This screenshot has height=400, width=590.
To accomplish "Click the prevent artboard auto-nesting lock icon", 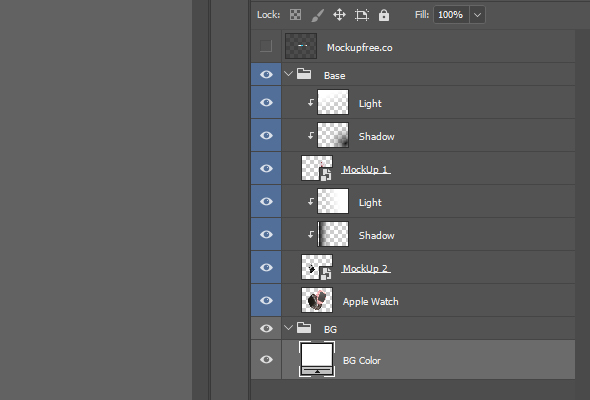I will pos(362,15).
